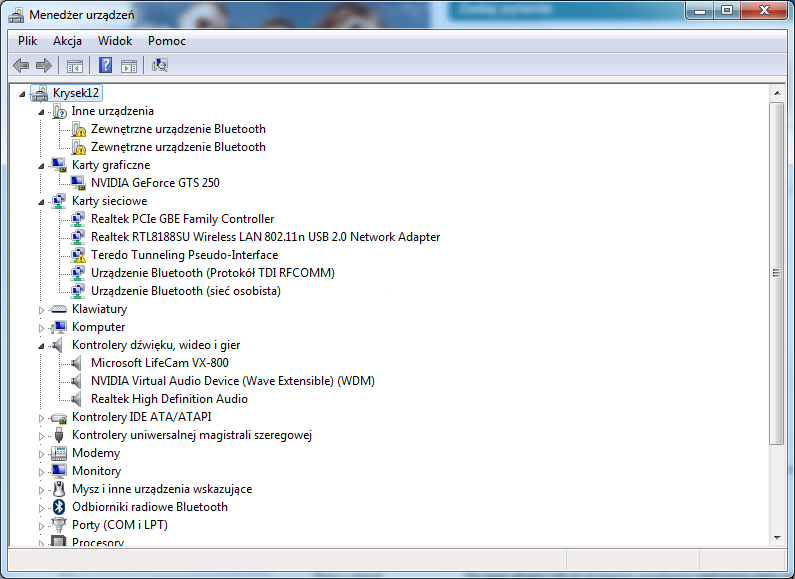Click the Microsoft LifeCam VX-800 speaker icon
Image resolution: width=795 pixels, height=579 pixels.
click(76, 363)
